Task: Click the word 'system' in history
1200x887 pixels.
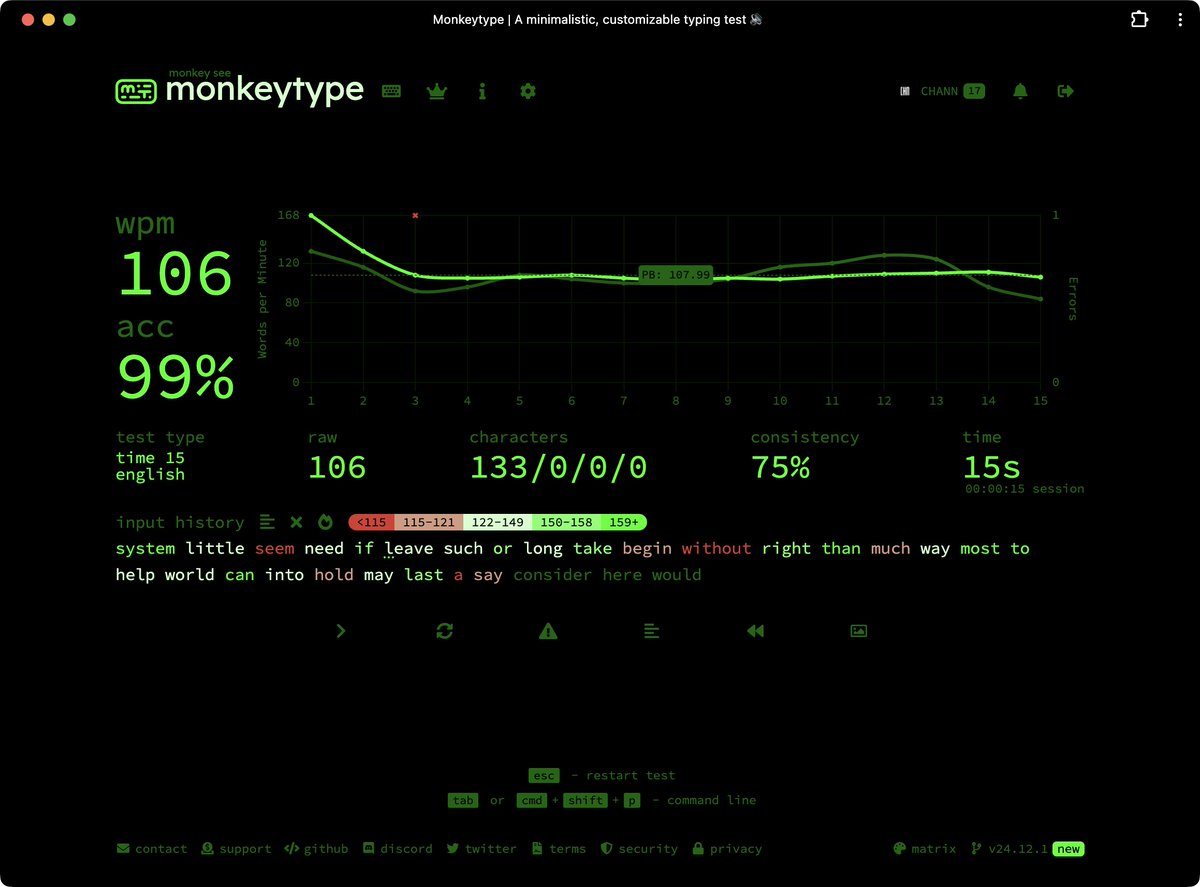Action: click(x=145, y=548)
